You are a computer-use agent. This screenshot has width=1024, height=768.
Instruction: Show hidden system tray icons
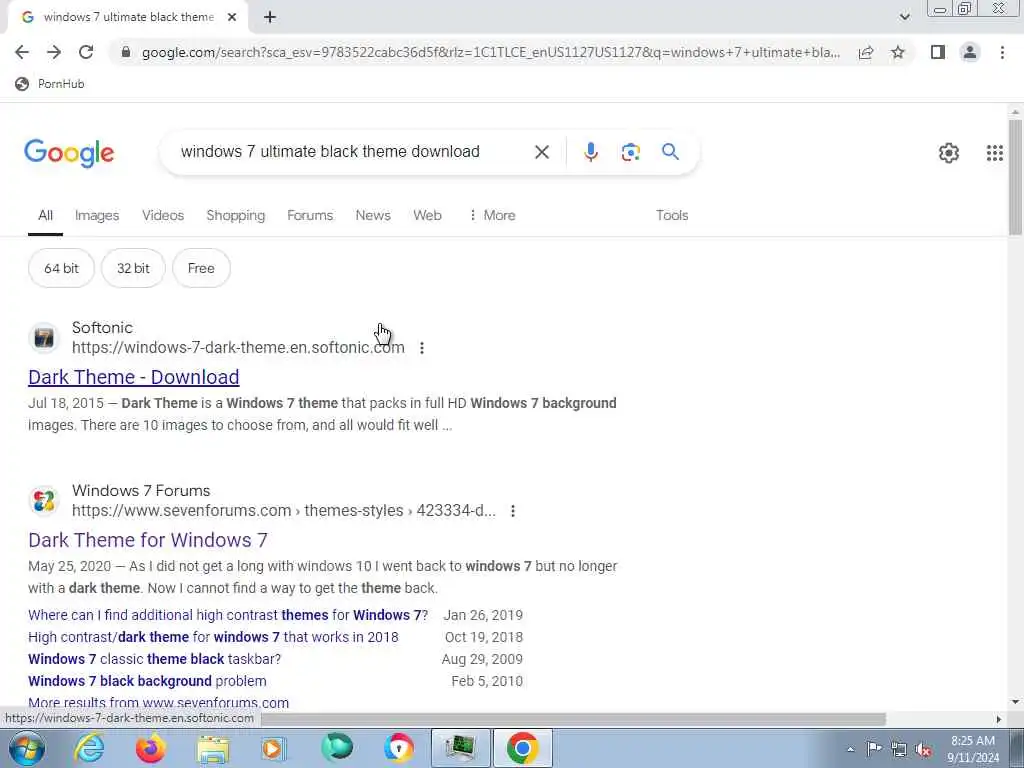850,750
